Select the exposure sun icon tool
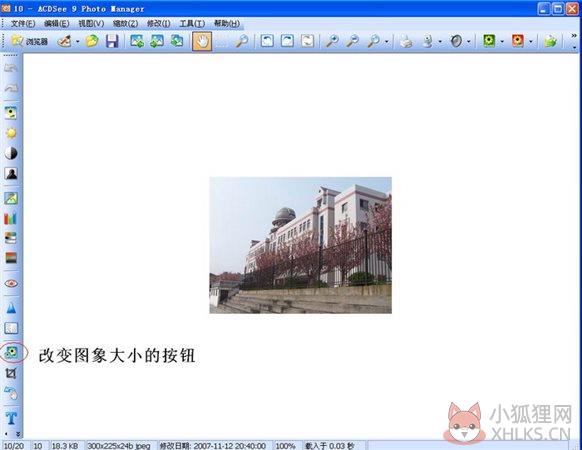The height and width of the screenshot is (450, 582). [11, 133]
